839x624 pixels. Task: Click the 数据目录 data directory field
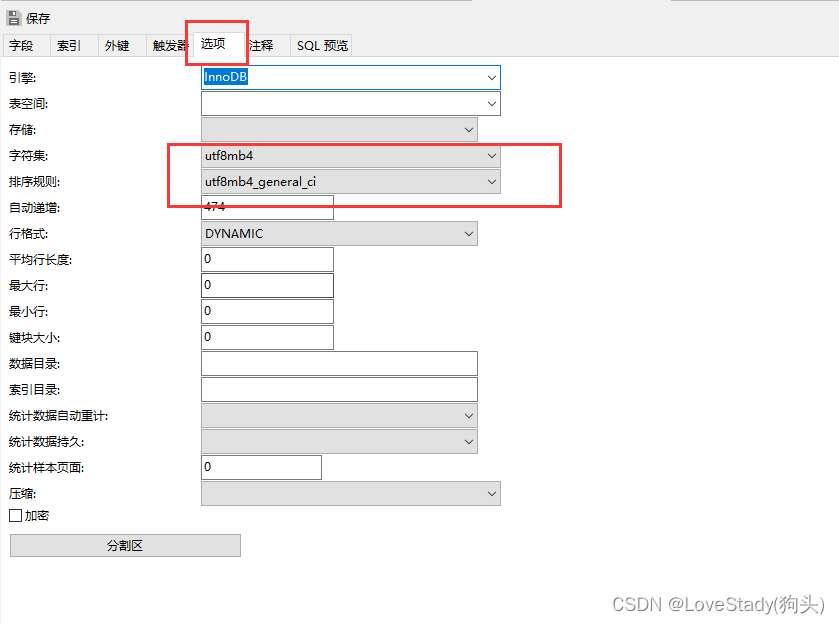point(339,364)
